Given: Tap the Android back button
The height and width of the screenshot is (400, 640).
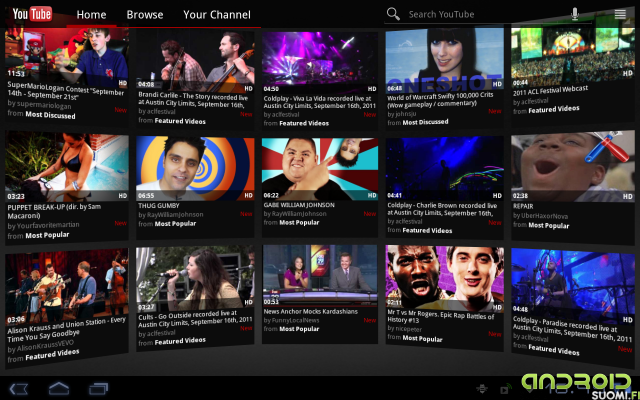Looking at the screenshot, I should tap(18, 389).
